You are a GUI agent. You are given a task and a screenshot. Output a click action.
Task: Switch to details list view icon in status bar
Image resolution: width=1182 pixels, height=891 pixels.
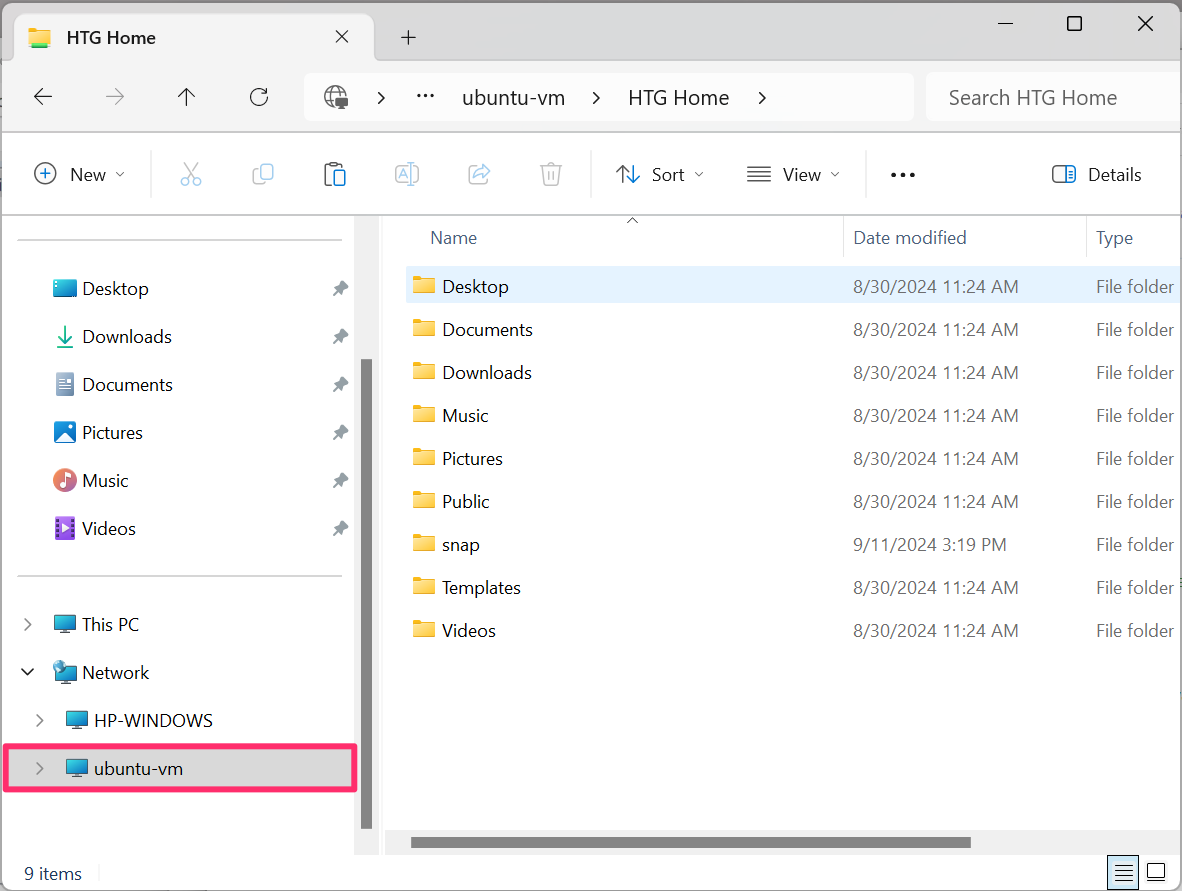pos(1123,873)
